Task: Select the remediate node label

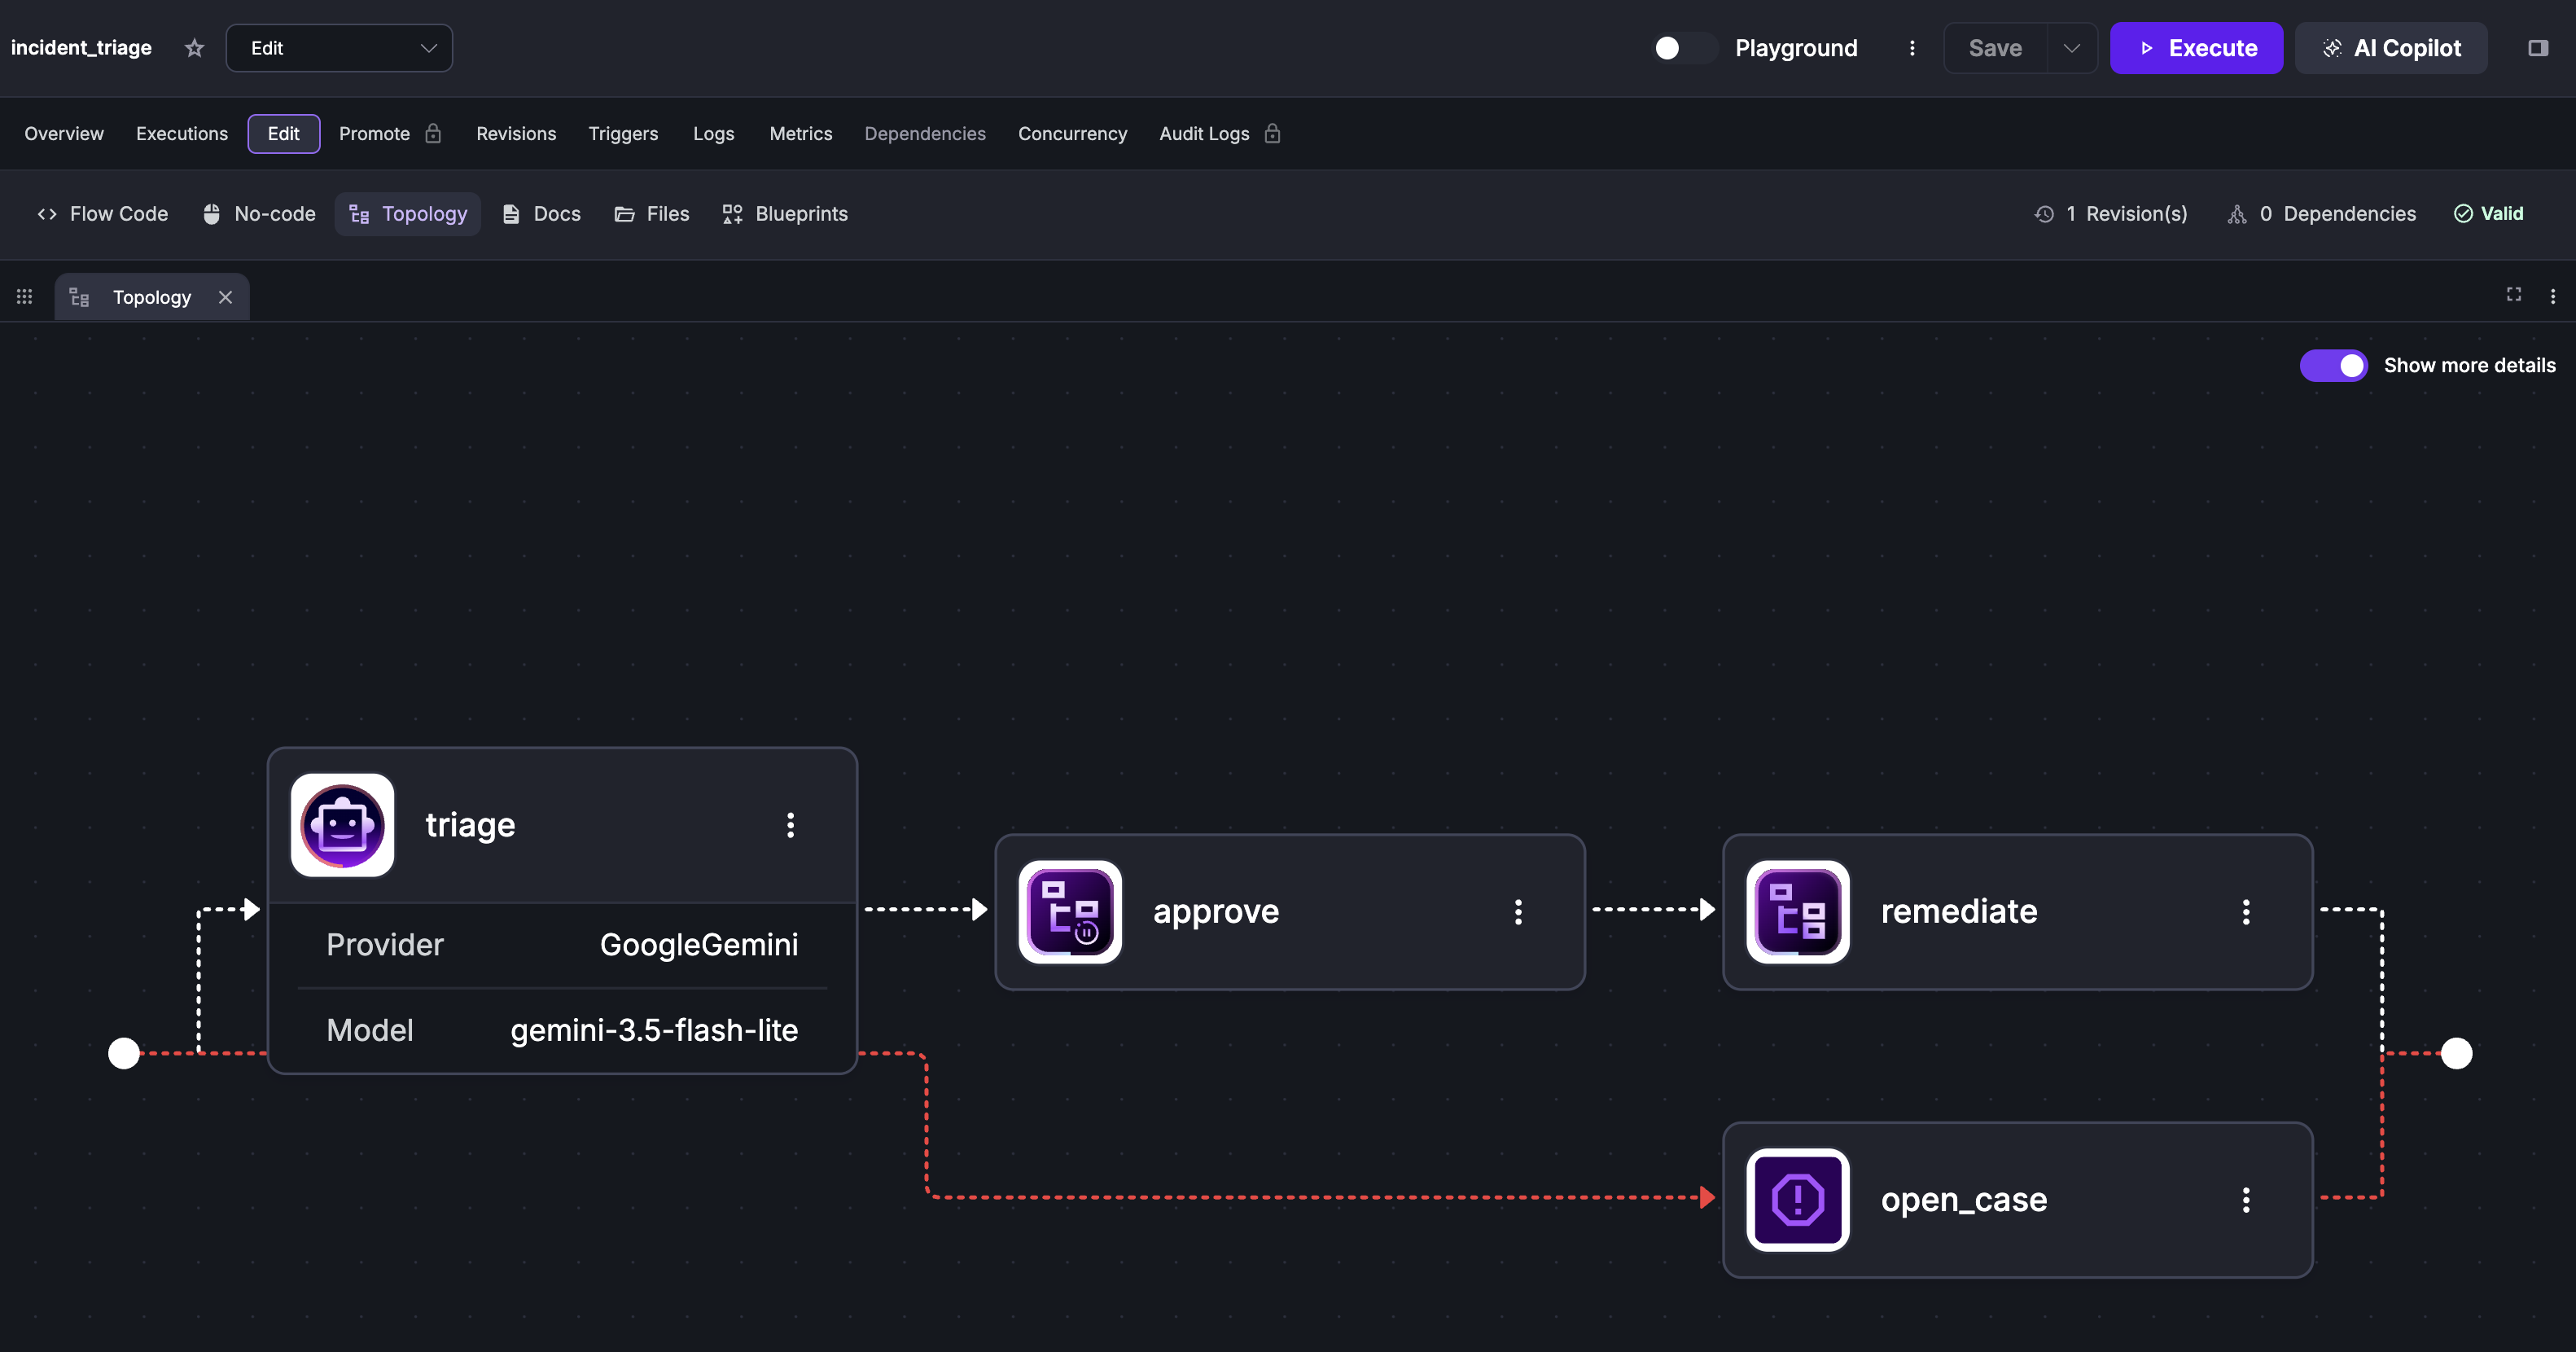Action: [1959, 912]
